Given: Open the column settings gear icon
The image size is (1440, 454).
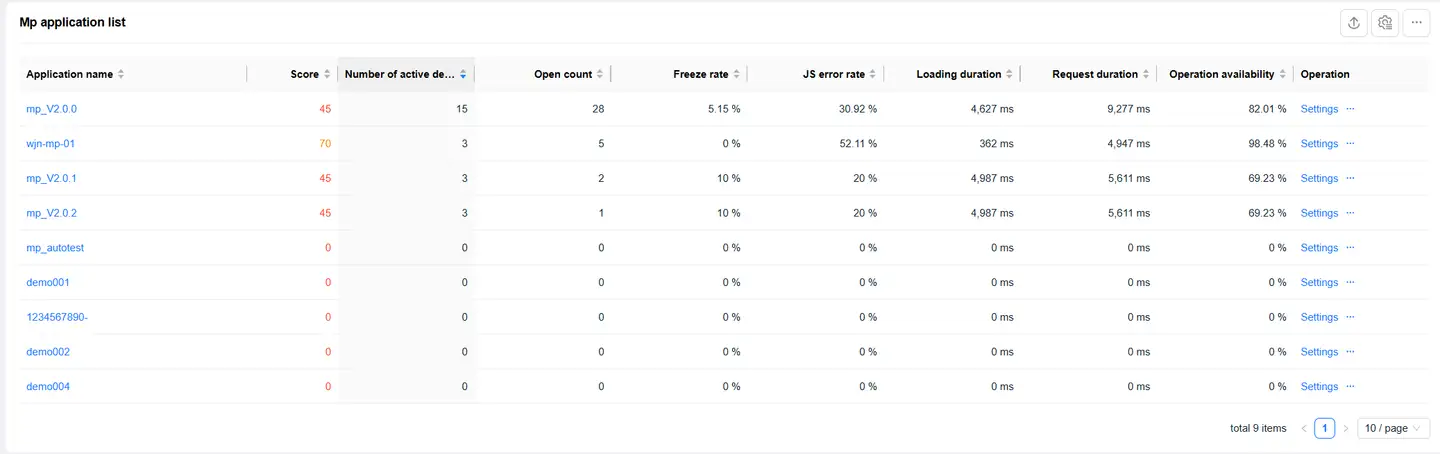Looking at the screenshot, I should coord(1385,23).
